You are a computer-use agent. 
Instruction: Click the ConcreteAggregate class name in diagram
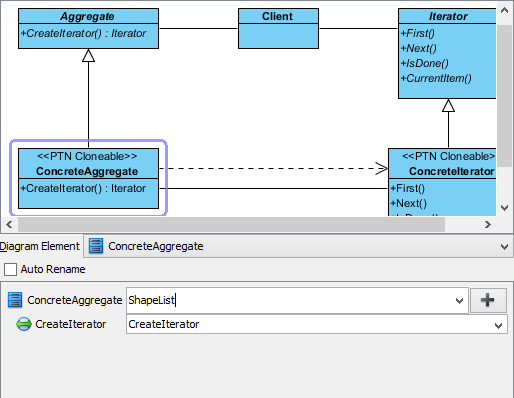pos(87,171)
